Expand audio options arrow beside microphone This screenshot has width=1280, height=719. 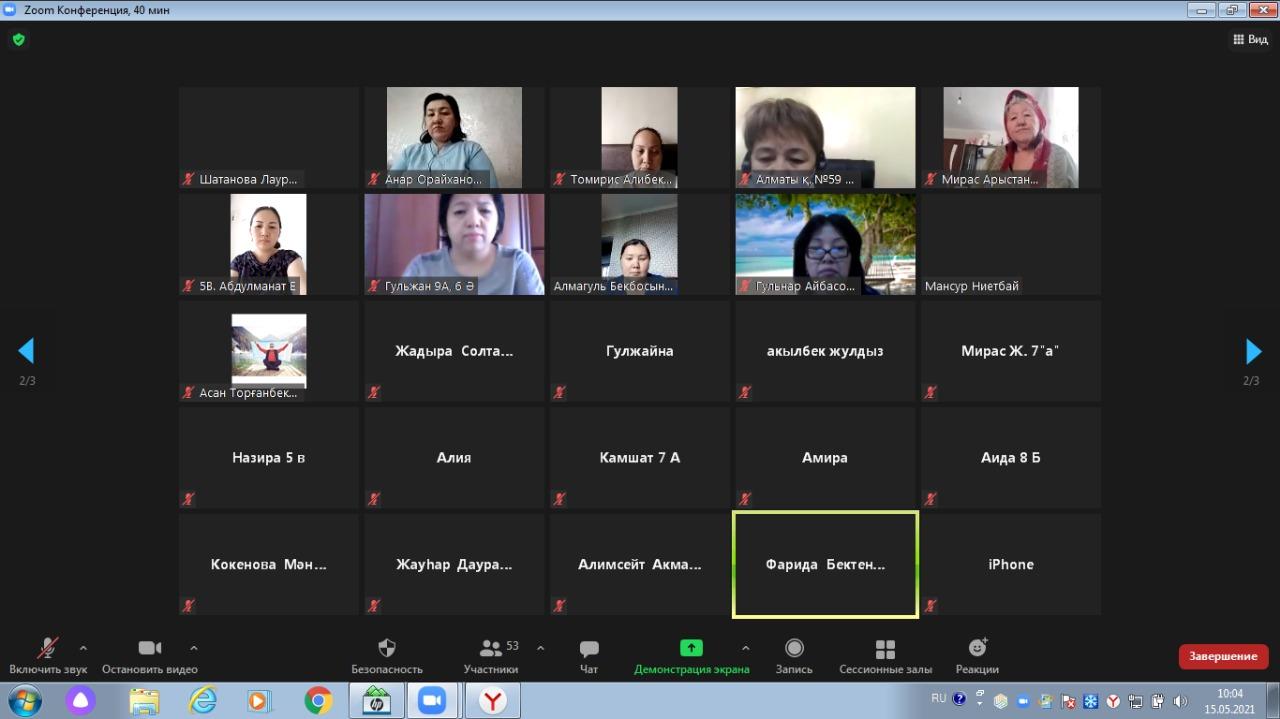[83, 648]
